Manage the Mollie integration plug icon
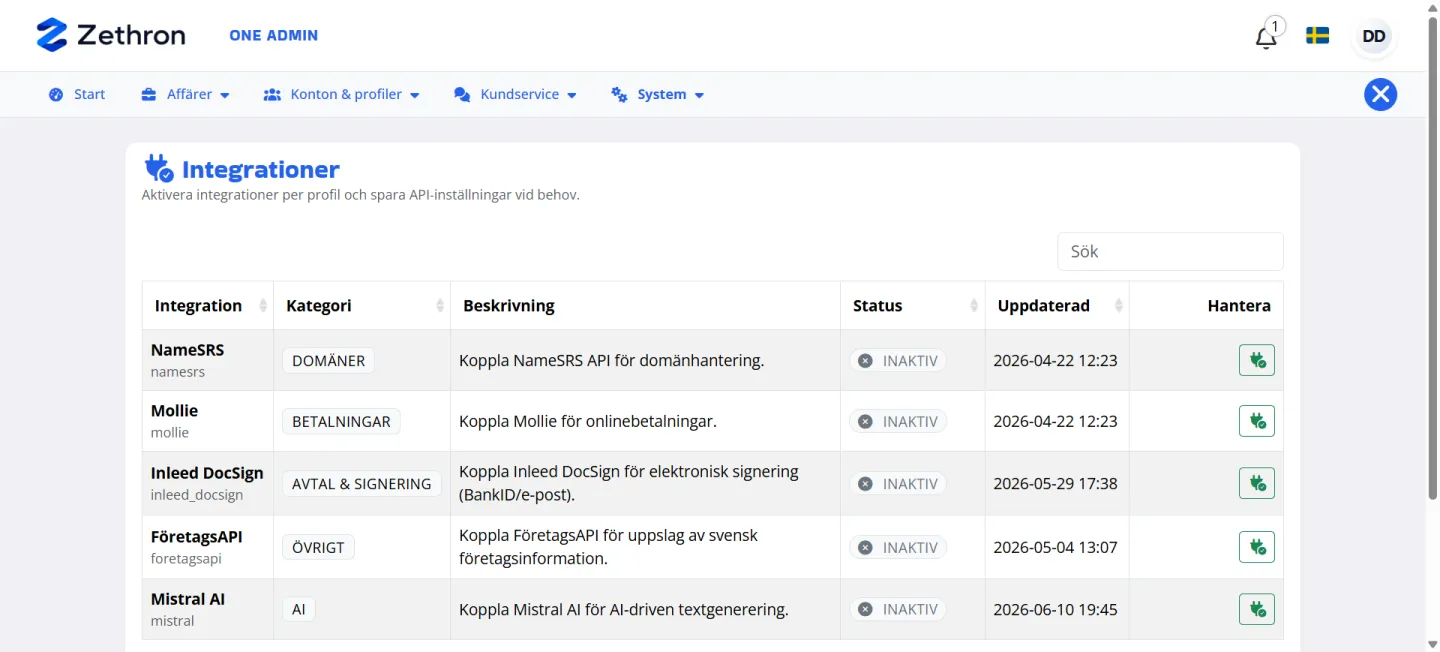 pos(1257,421)
